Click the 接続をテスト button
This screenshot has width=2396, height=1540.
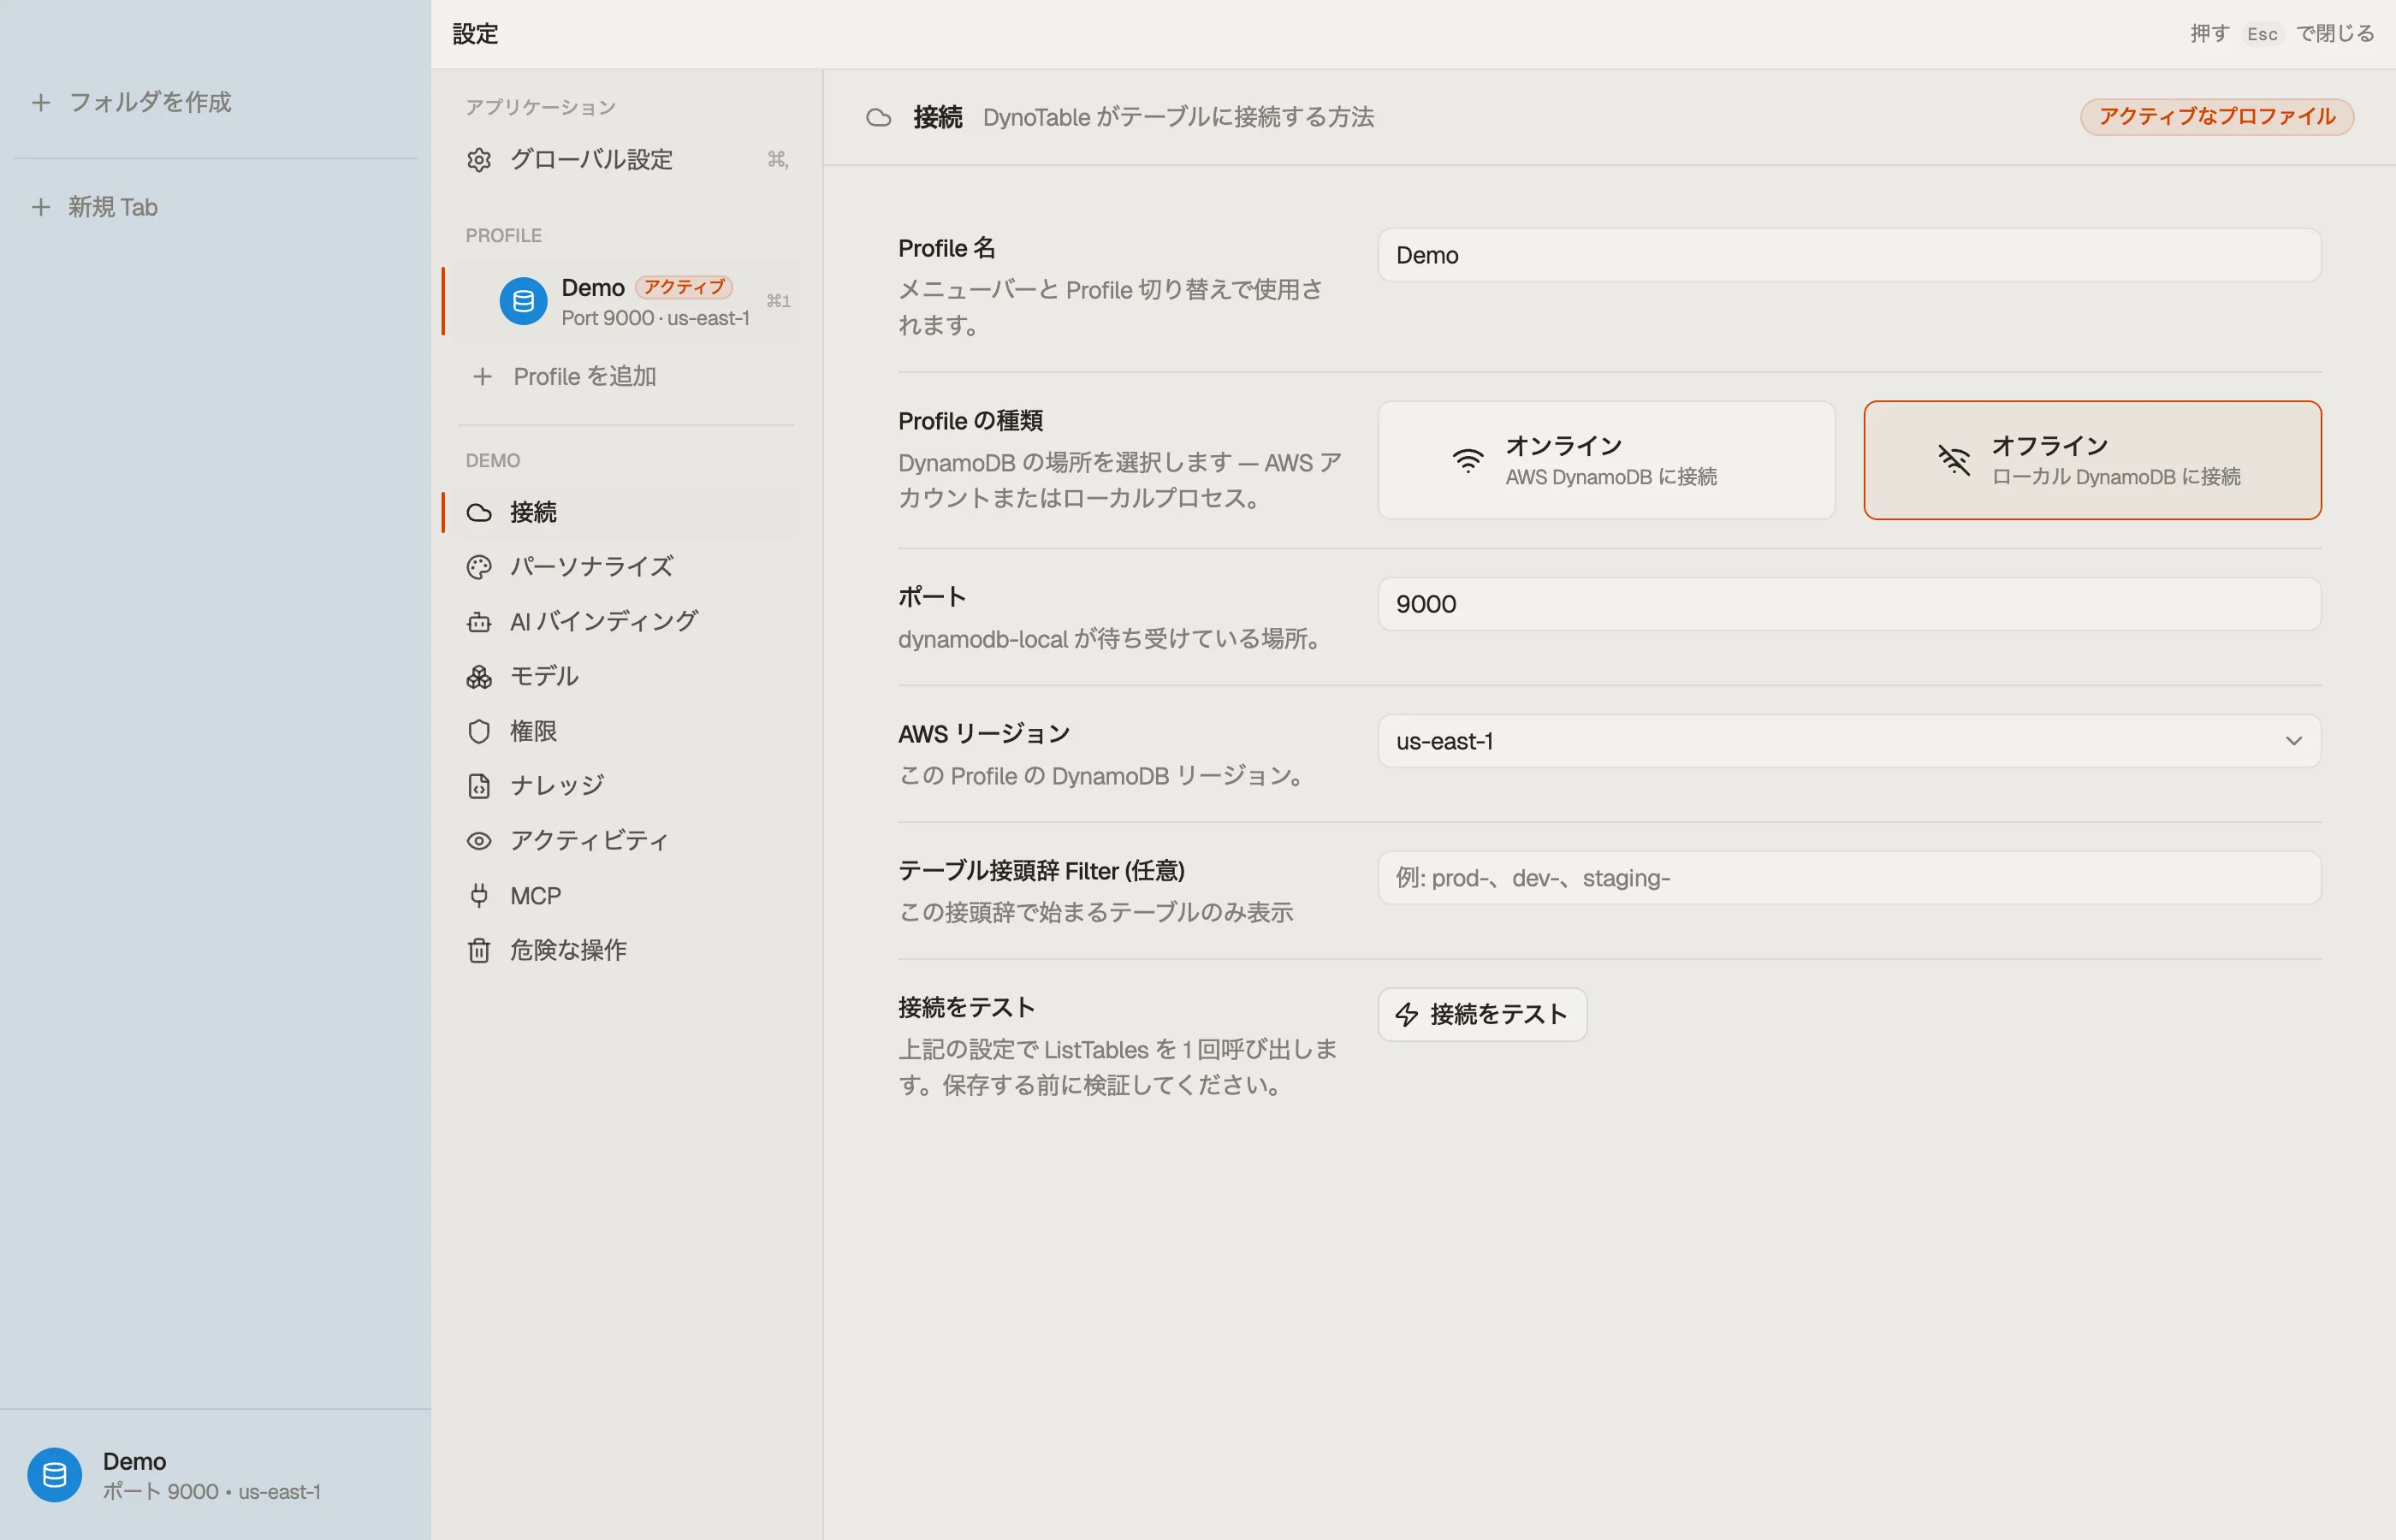click(x=1482, y=1015)
